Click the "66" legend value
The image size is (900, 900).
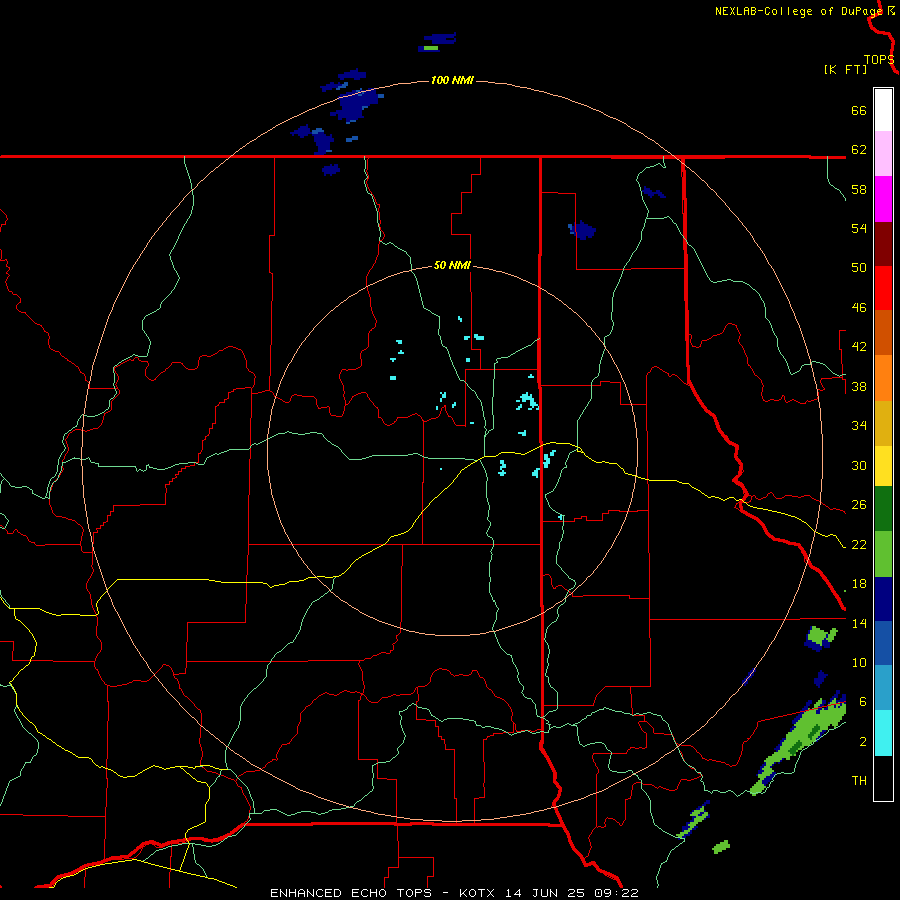tap(859, 110)
